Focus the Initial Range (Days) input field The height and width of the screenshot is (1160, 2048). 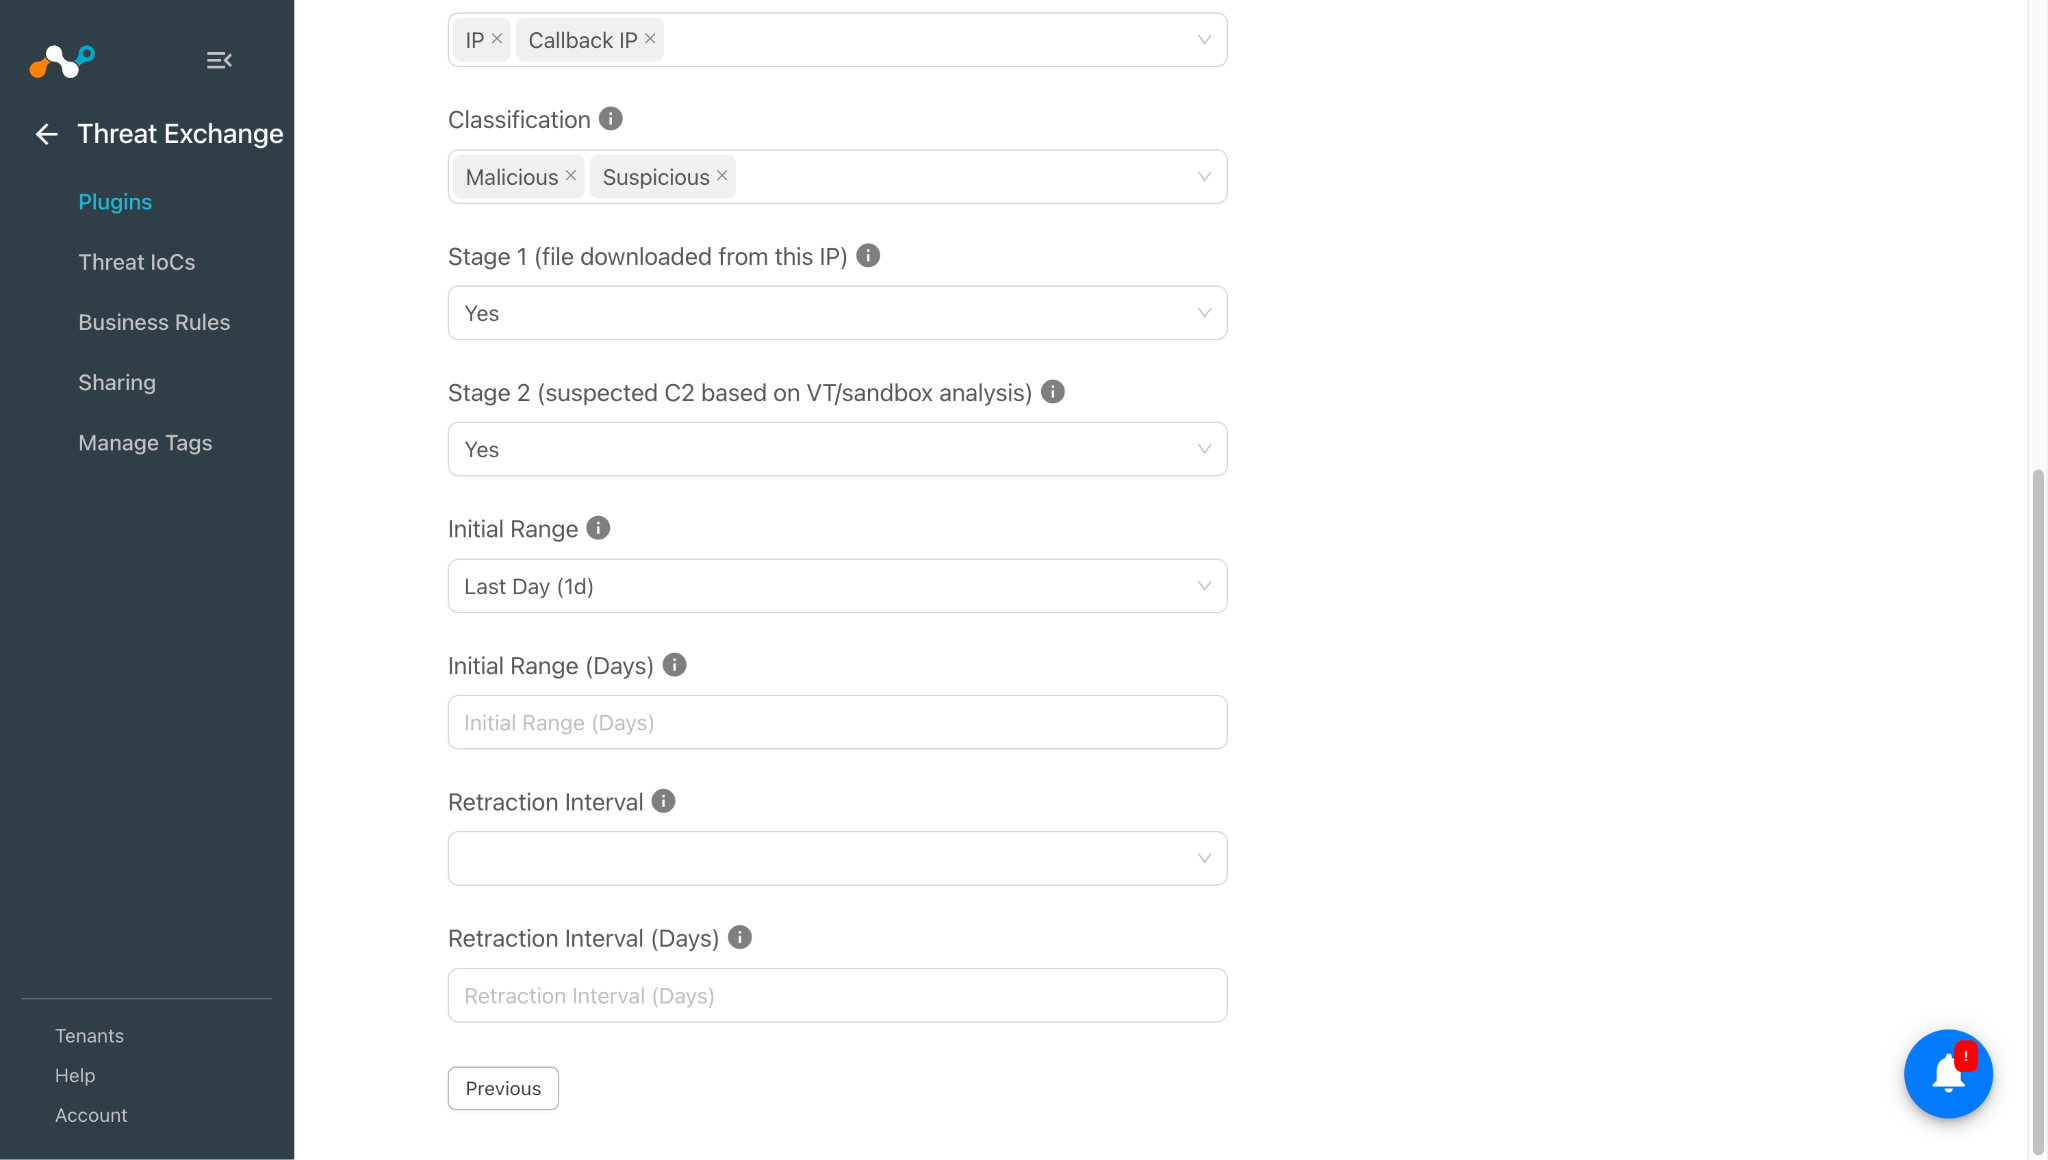837,722
